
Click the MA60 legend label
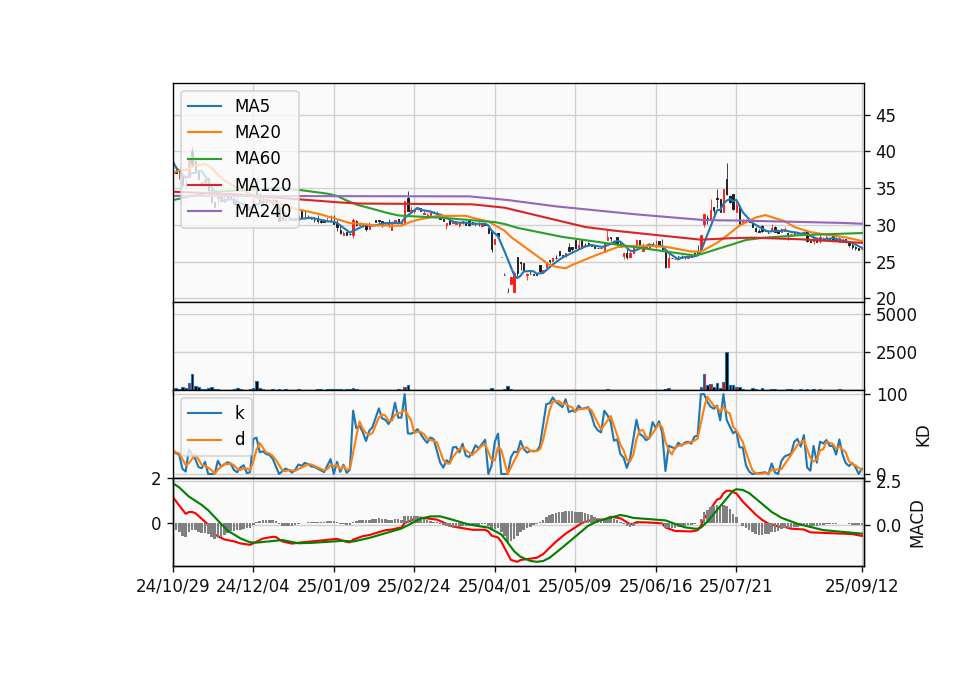pos(257,158)
